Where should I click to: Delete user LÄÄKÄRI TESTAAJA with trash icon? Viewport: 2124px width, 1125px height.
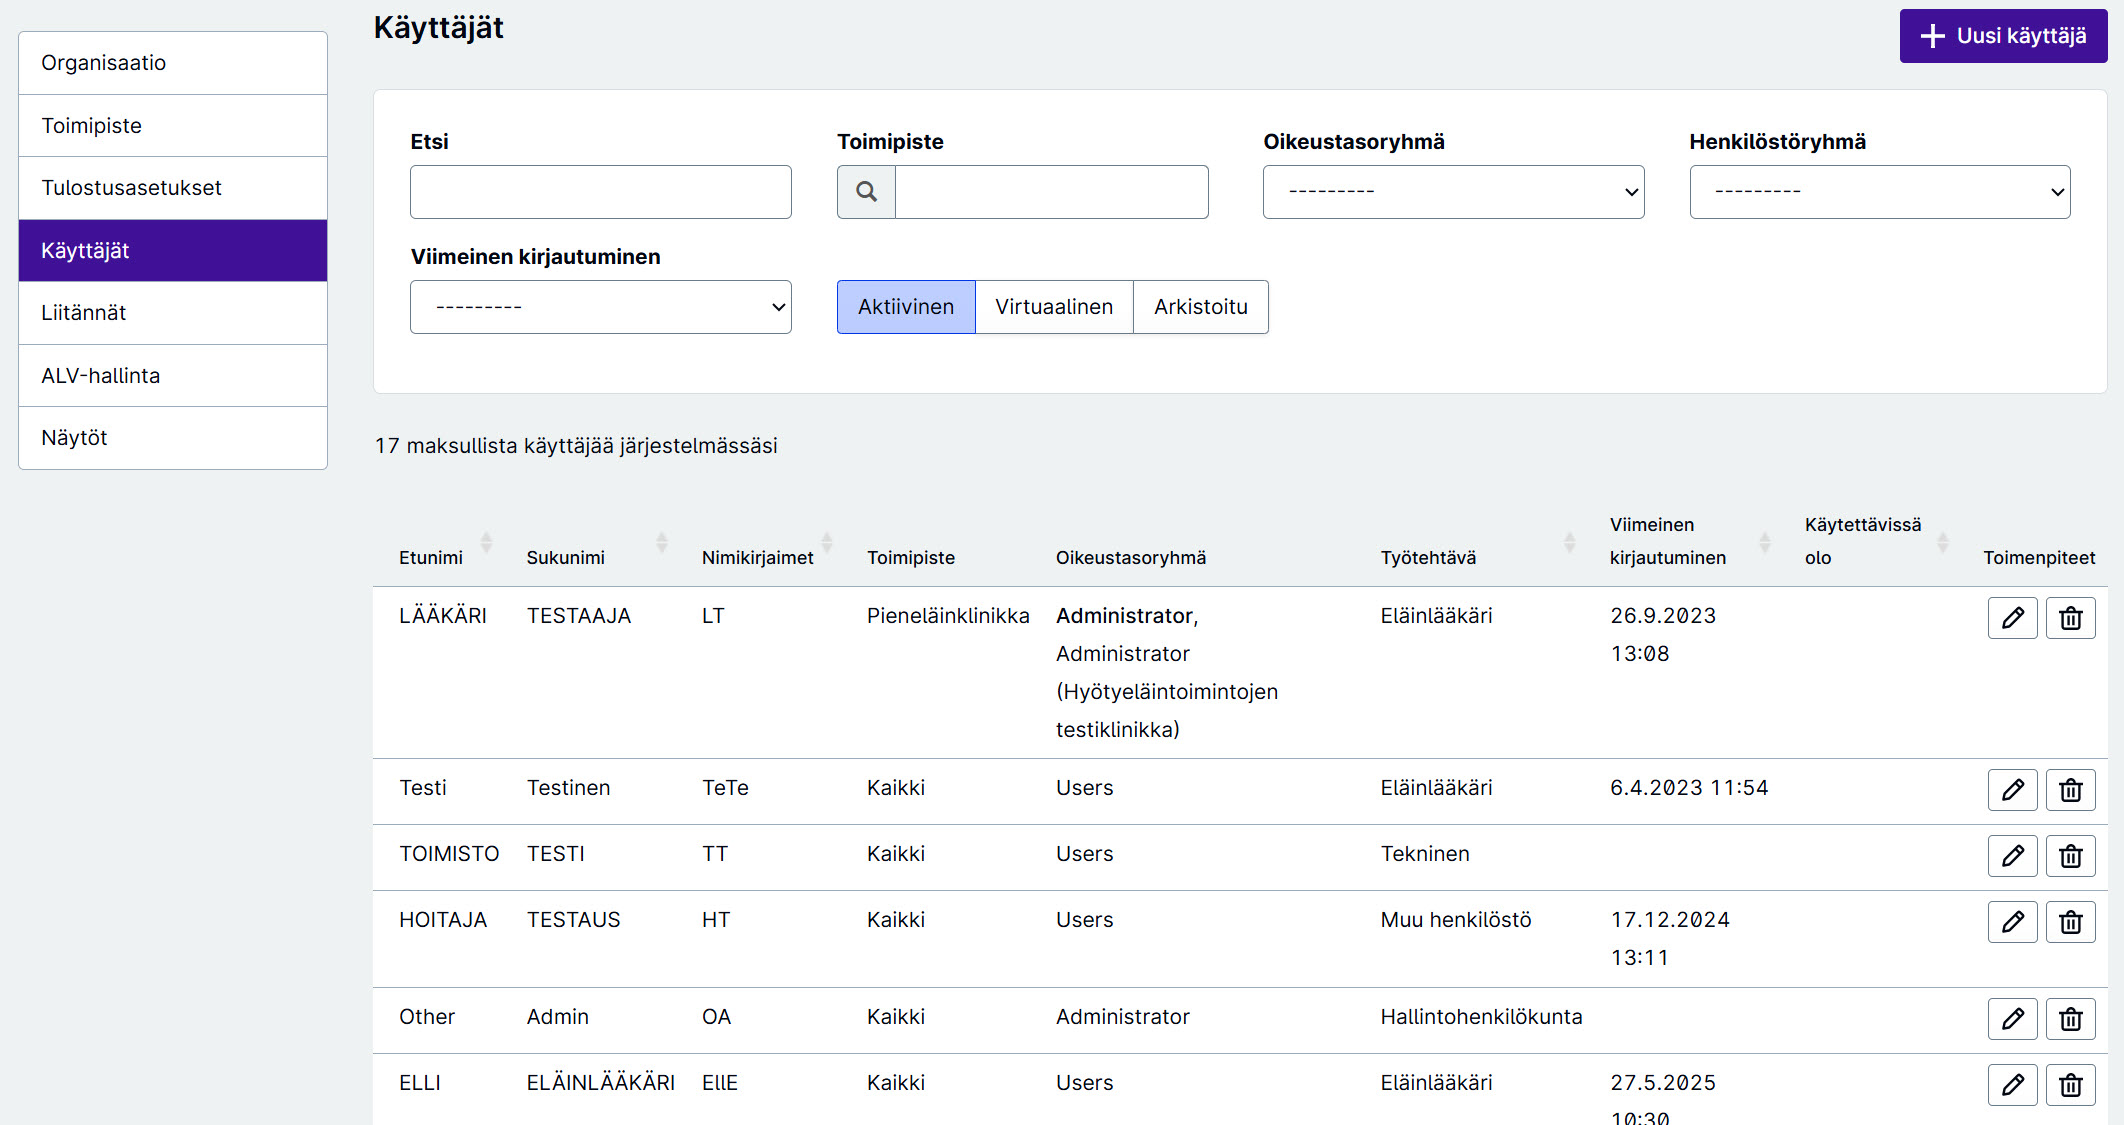(x=2070, y=618)
